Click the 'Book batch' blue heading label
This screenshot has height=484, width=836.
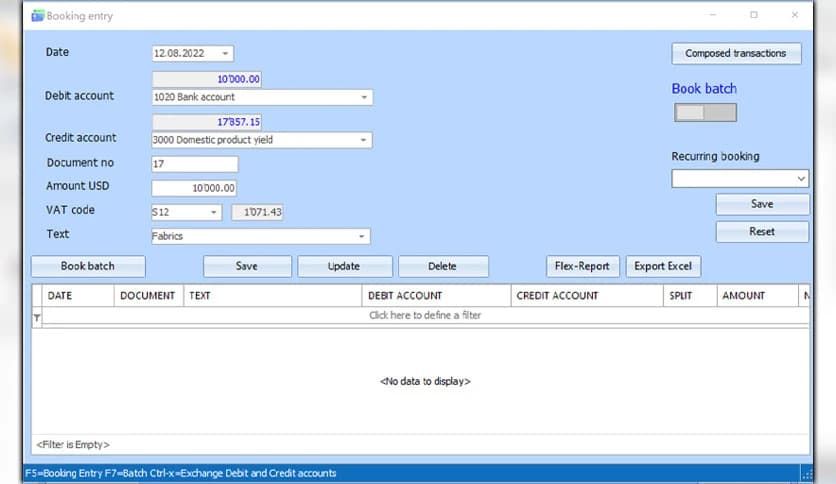point(704,89)
